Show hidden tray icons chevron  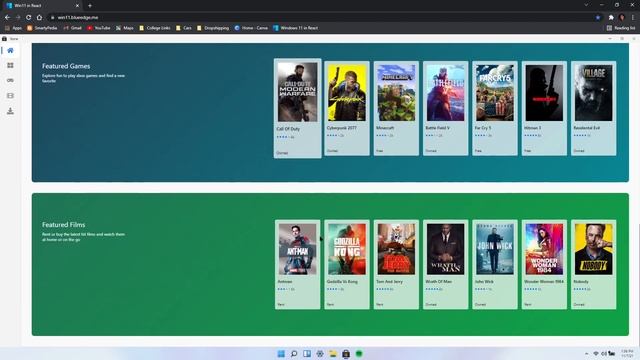(x=587, y=353)
